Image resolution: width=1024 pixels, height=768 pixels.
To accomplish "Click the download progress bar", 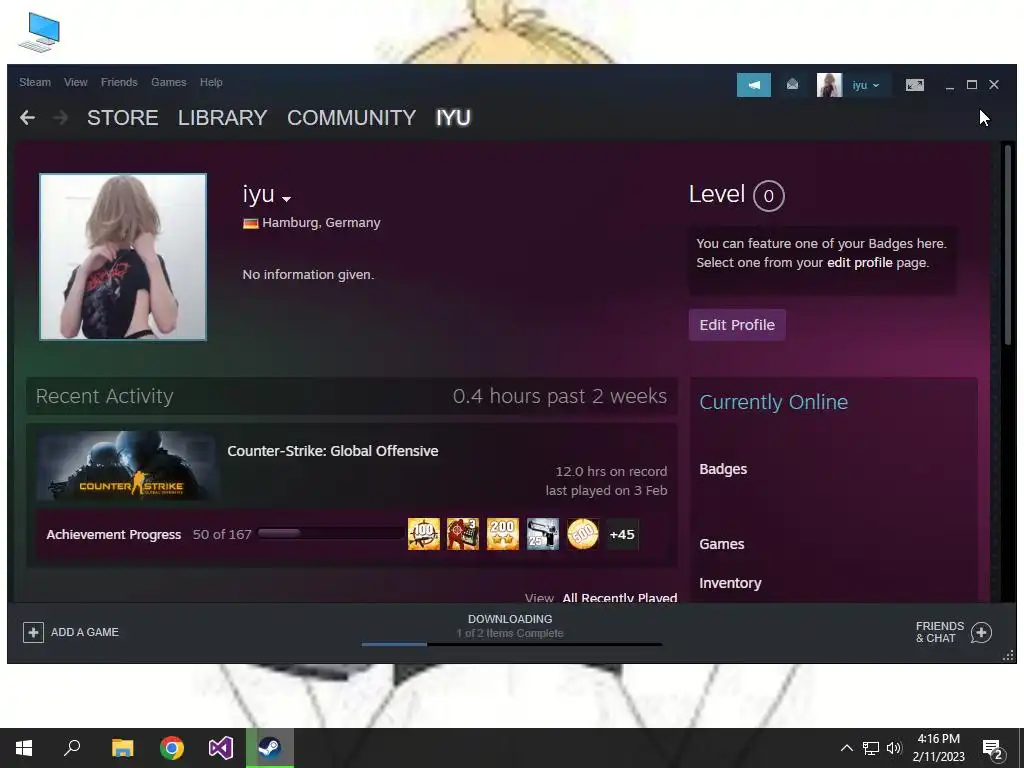I will [x=512, y=645].
